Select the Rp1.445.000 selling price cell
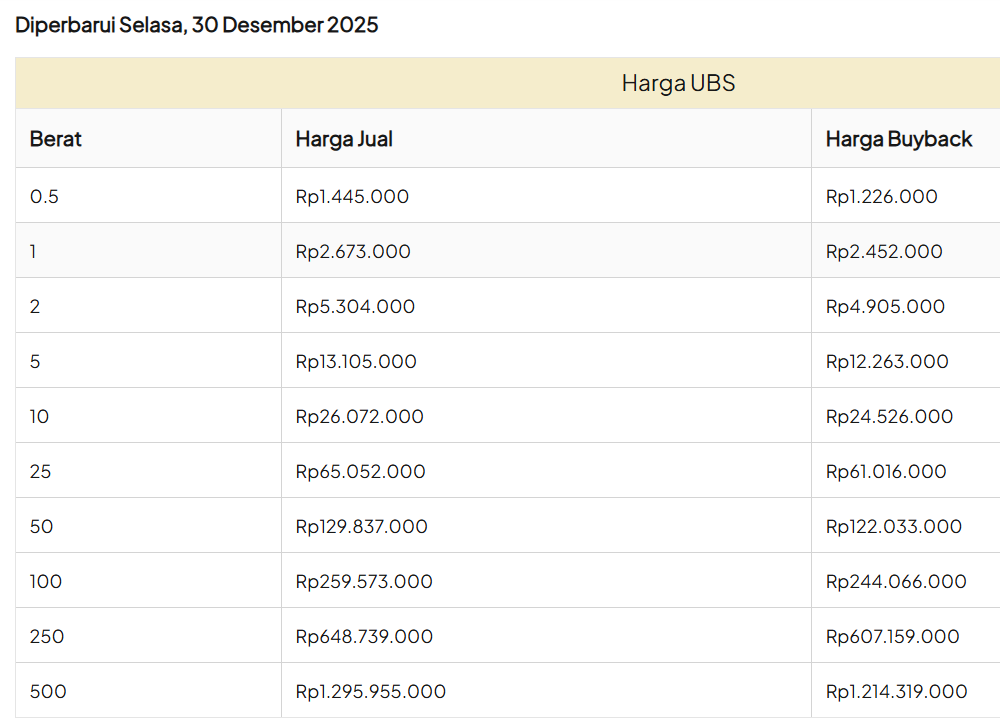Image resolution: width=1000 pixels, height=726 pixels. [x=352, y=196]
